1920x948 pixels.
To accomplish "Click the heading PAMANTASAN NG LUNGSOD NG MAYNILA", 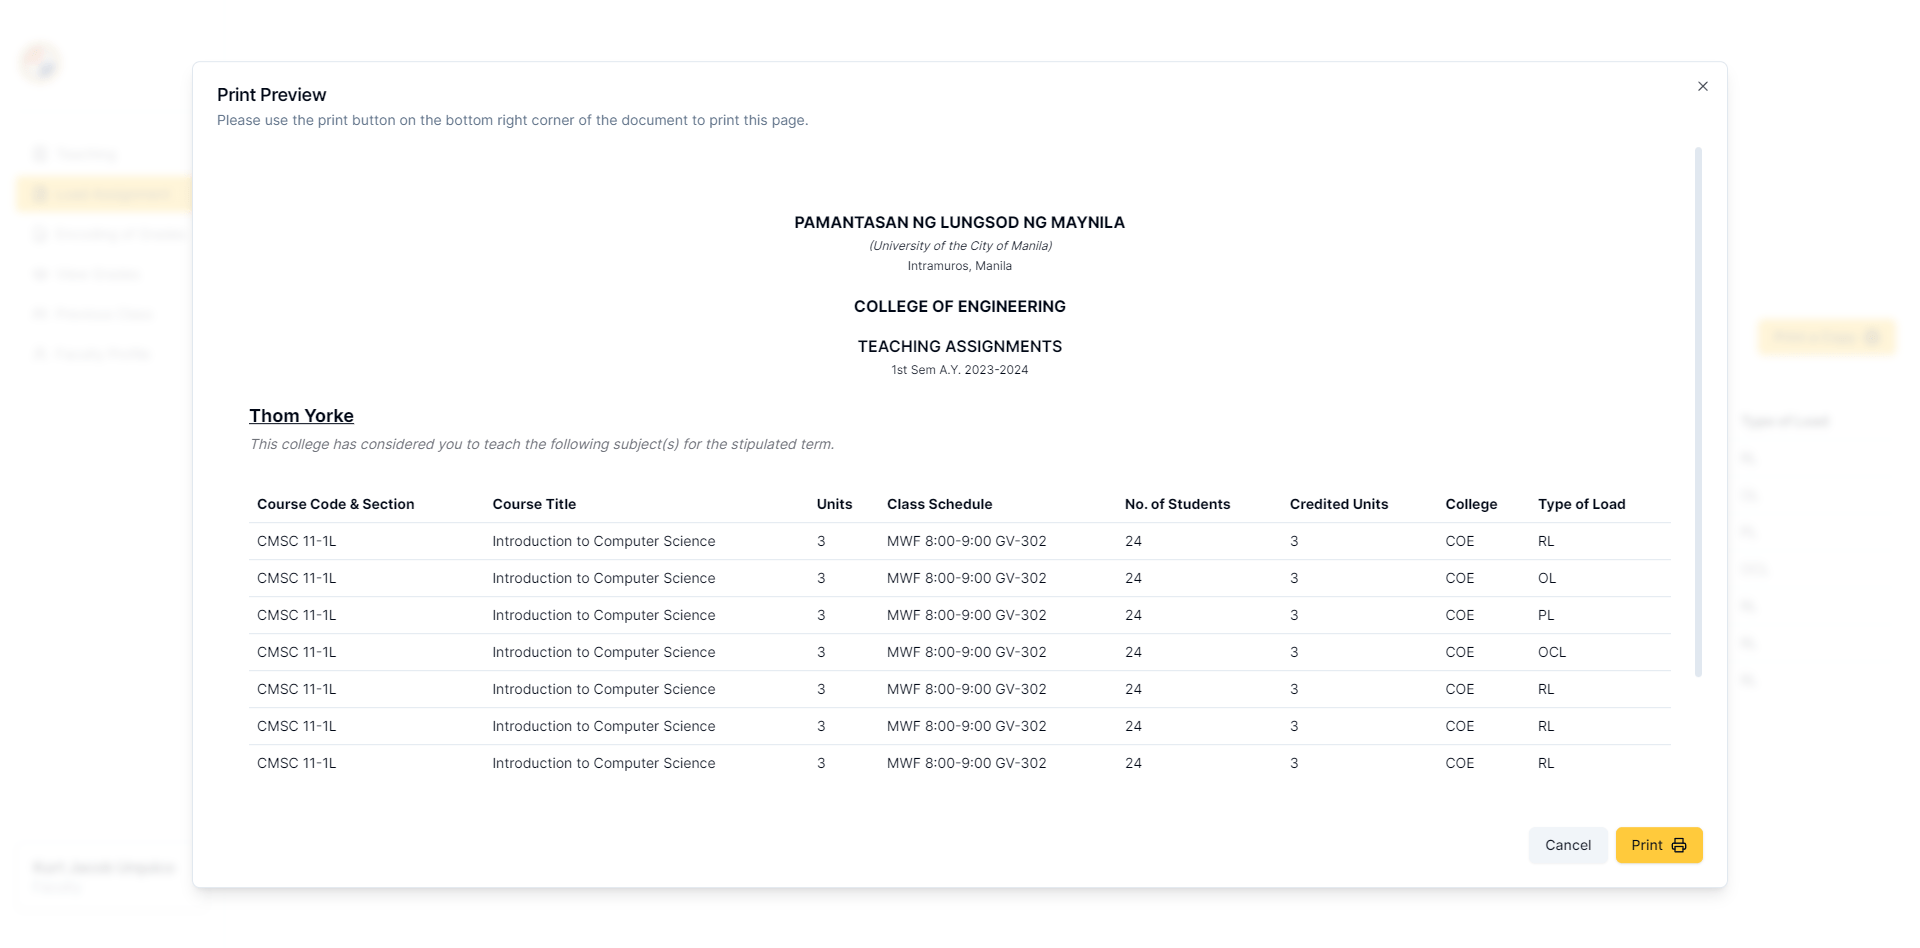I will point(960,222).
